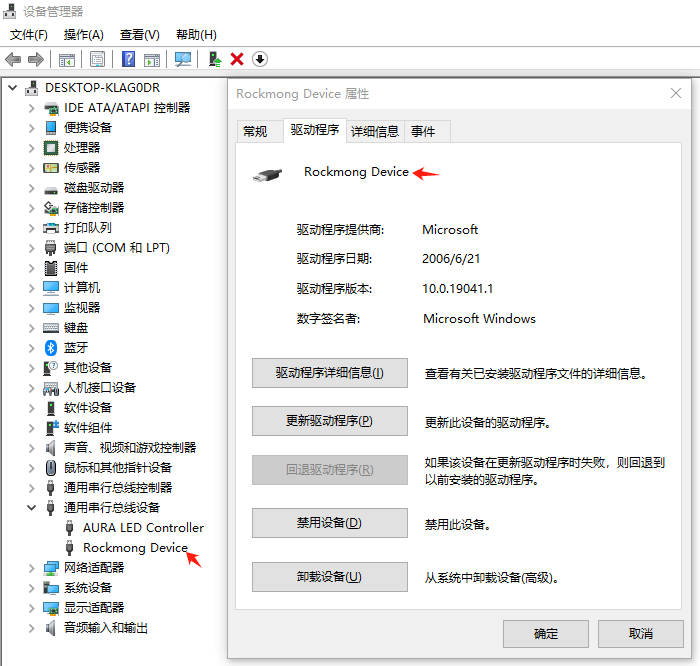Close the Rockmong Device 属性 dialog

[676, 93]
